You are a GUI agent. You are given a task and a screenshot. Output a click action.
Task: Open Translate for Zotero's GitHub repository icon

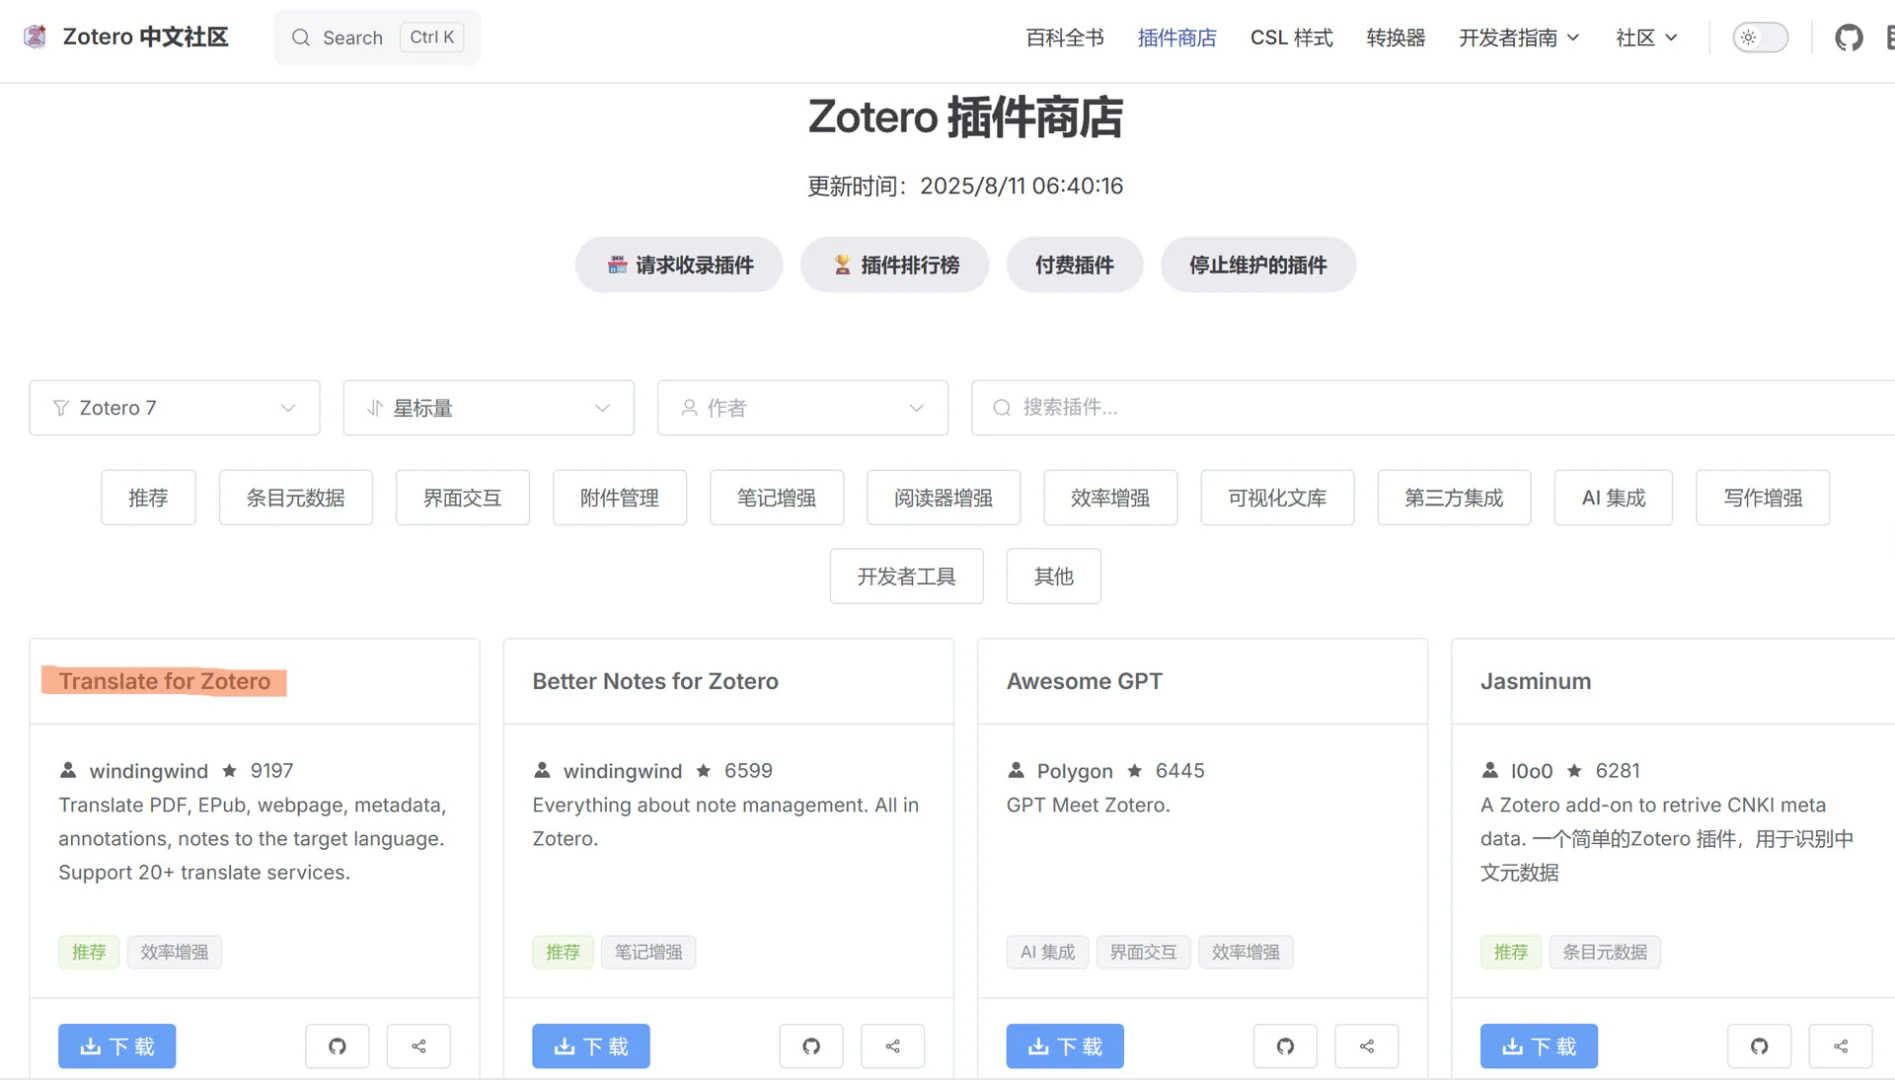tap(337, 1045)
